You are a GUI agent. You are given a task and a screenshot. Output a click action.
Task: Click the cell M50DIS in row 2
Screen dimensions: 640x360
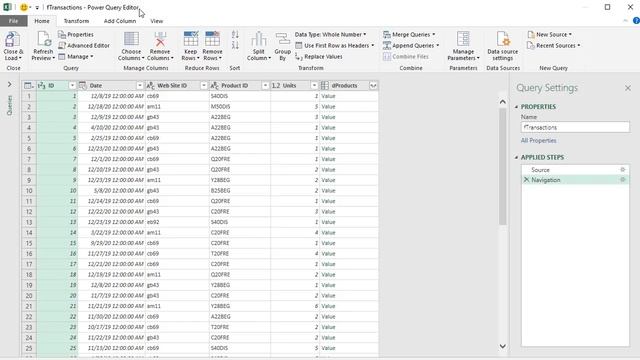(240, 107)
